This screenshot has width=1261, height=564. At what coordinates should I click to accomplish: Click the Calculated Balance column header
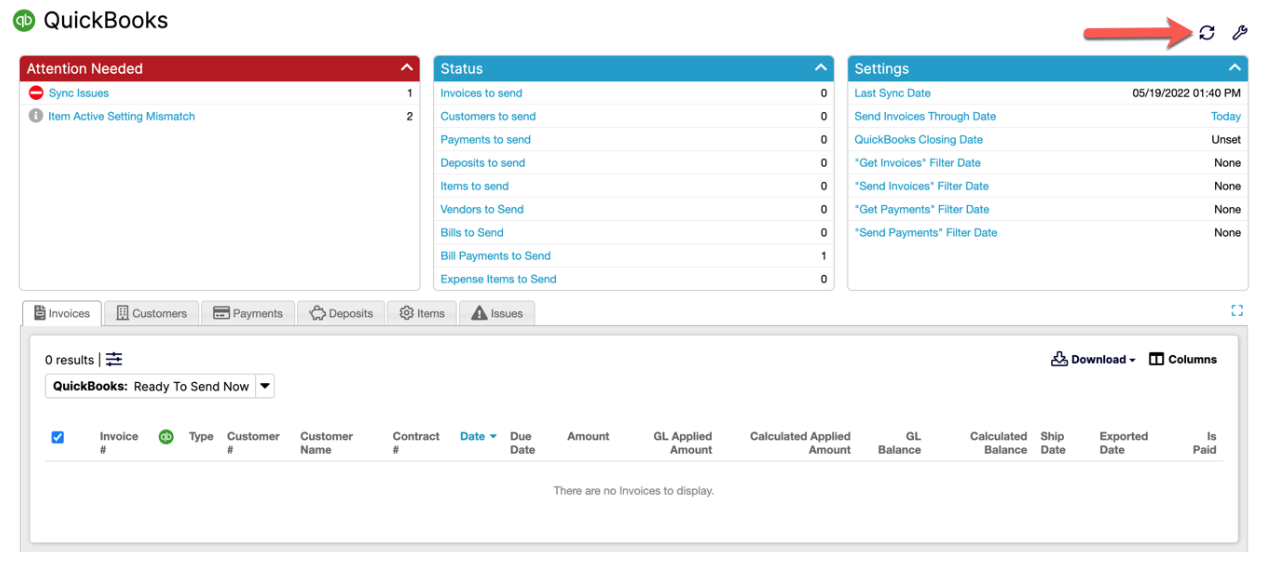(x=998, y=443)
